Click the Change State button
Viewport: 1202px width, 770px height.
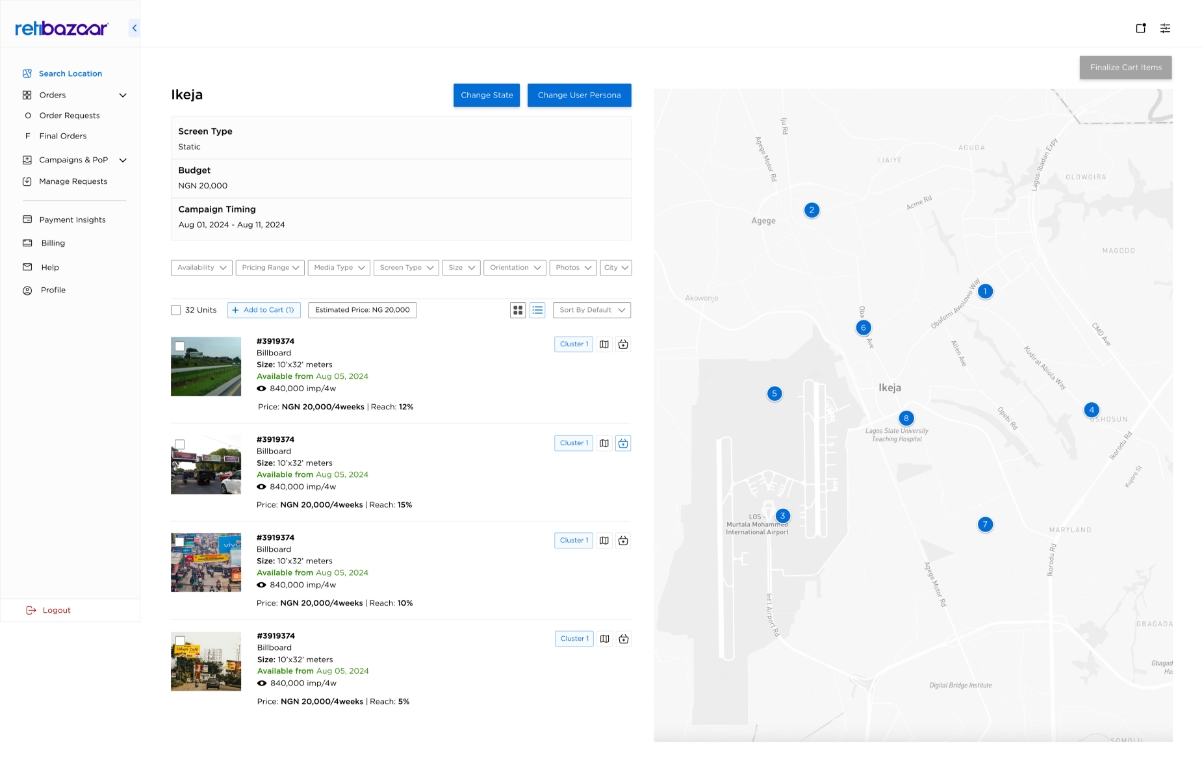coord(487,95)
